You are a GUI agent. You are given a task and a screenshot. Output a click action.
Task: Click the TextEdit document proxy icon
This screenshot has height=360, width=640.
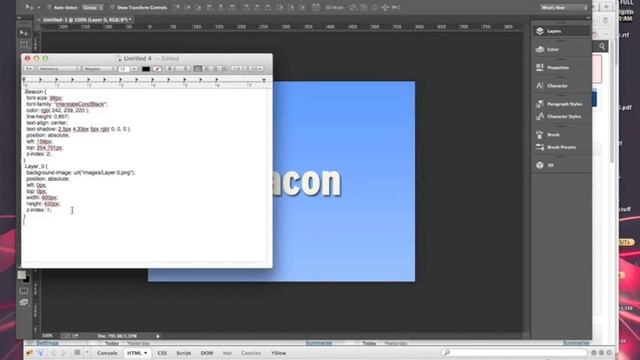(x=119, y=59)
